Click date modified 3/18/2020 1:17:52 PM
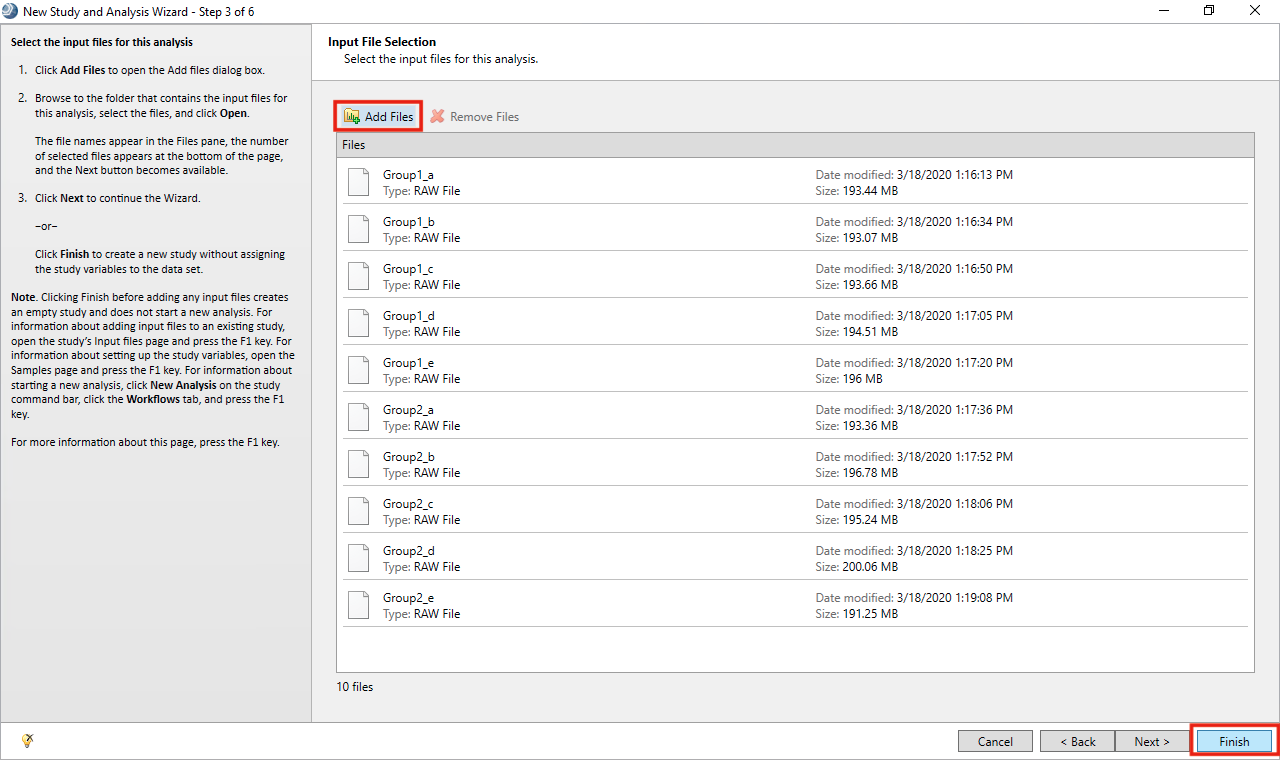Image resolution: width=1280 pixels, height=760 pixels. pos(955,457)
